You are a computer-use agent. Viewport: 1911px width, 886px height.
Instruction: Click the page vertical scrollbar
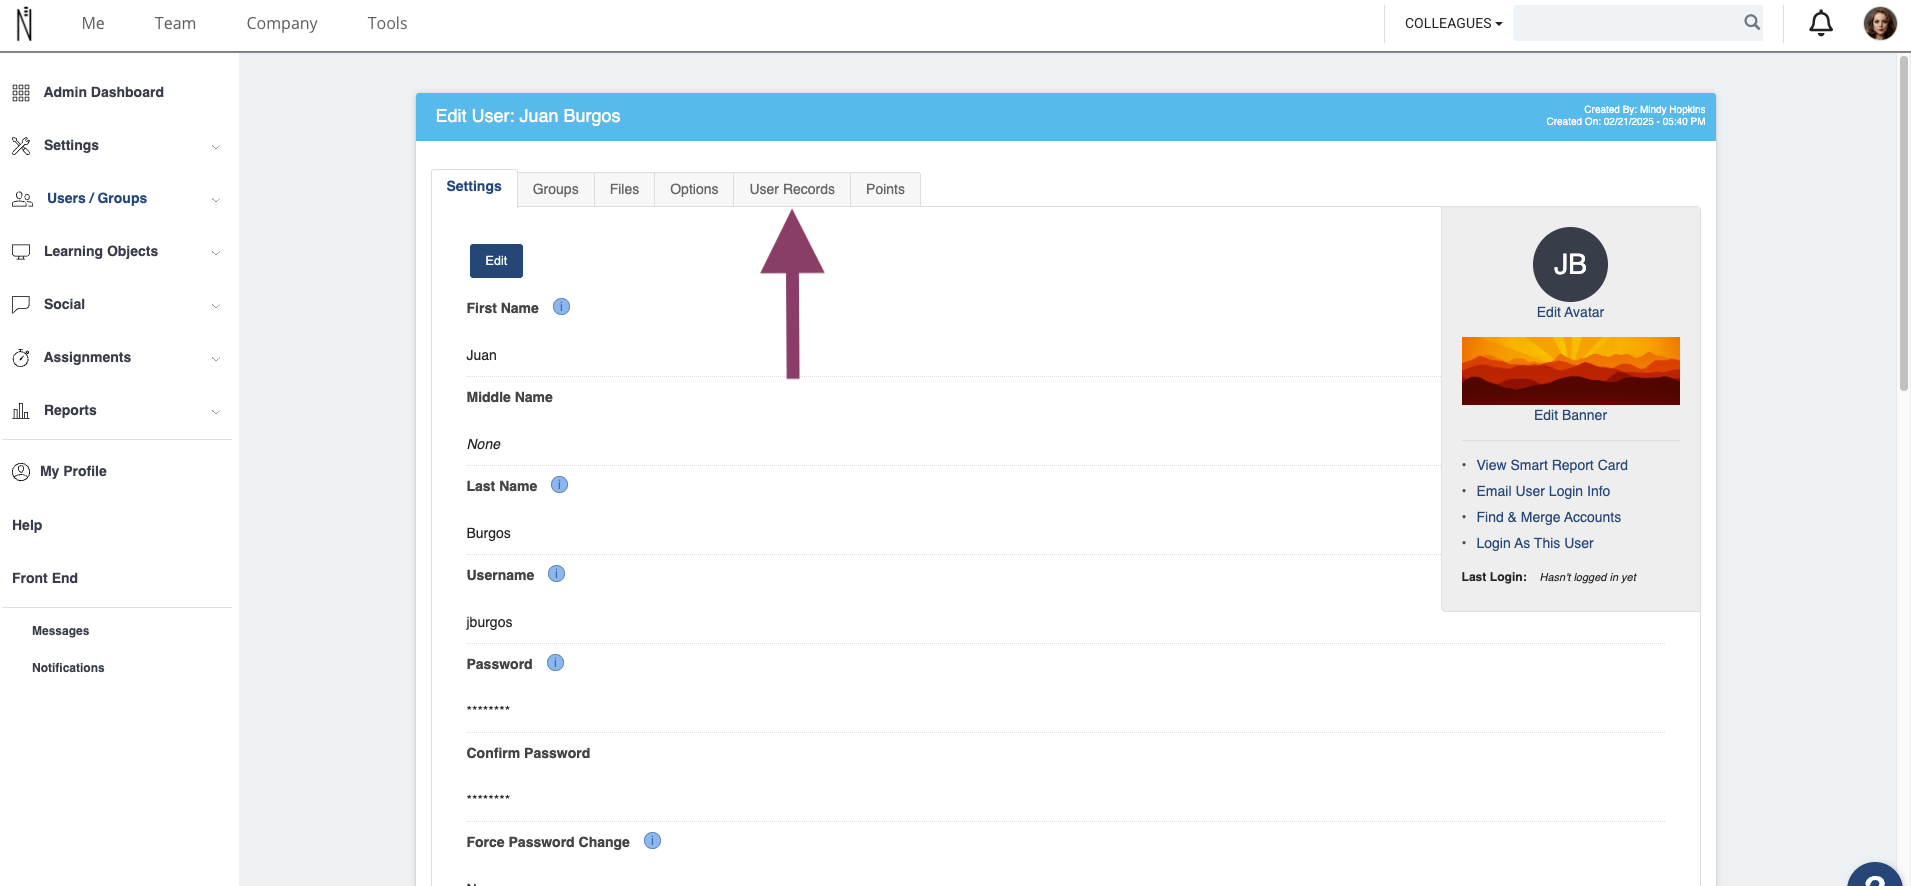tap(1904, 222)
